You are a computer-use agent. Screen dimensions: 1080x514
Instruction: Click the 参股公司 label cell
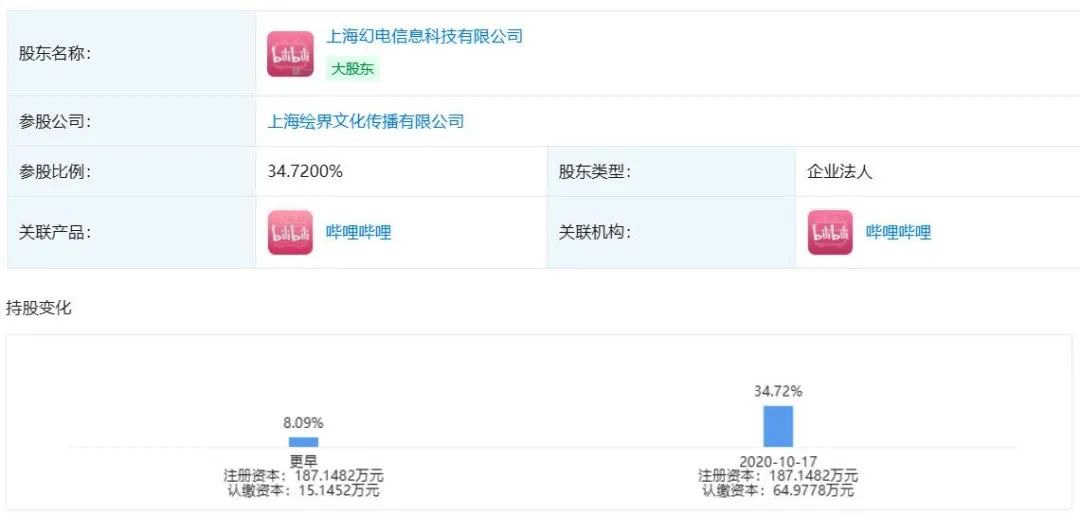pyautogui.click(x=132, y=122)
